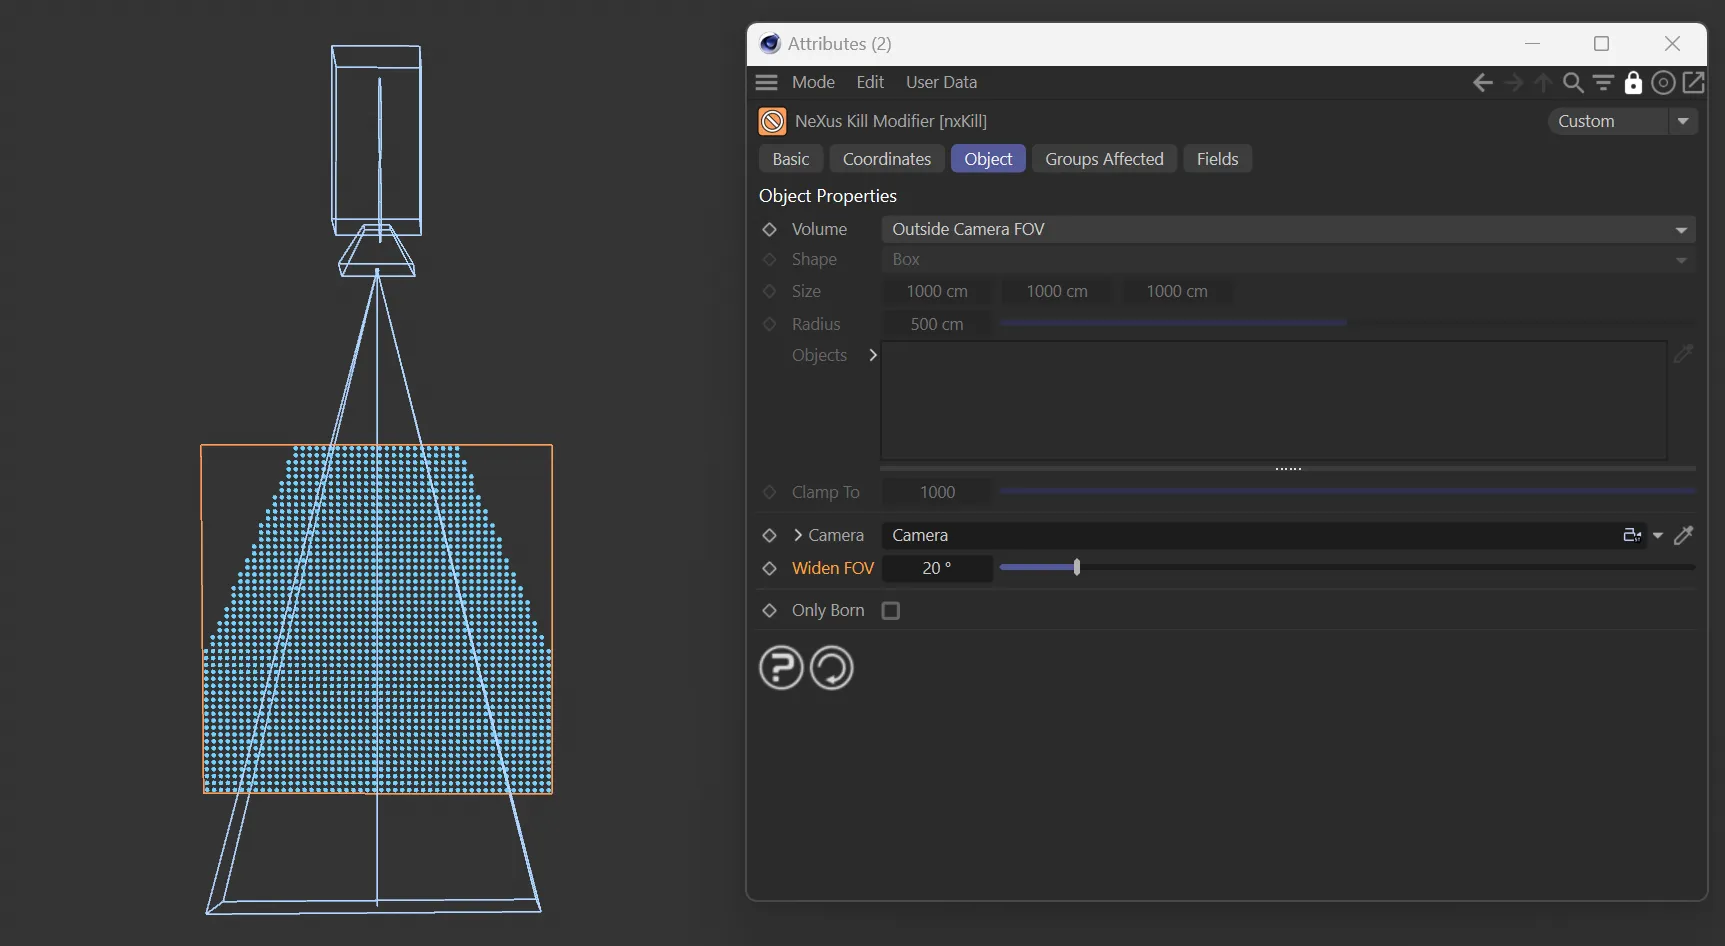Image resolution: width=1725 pixels, height=946 pixels.
Task: Click the Widen FOV slider handle
Action: (1077, 568)
